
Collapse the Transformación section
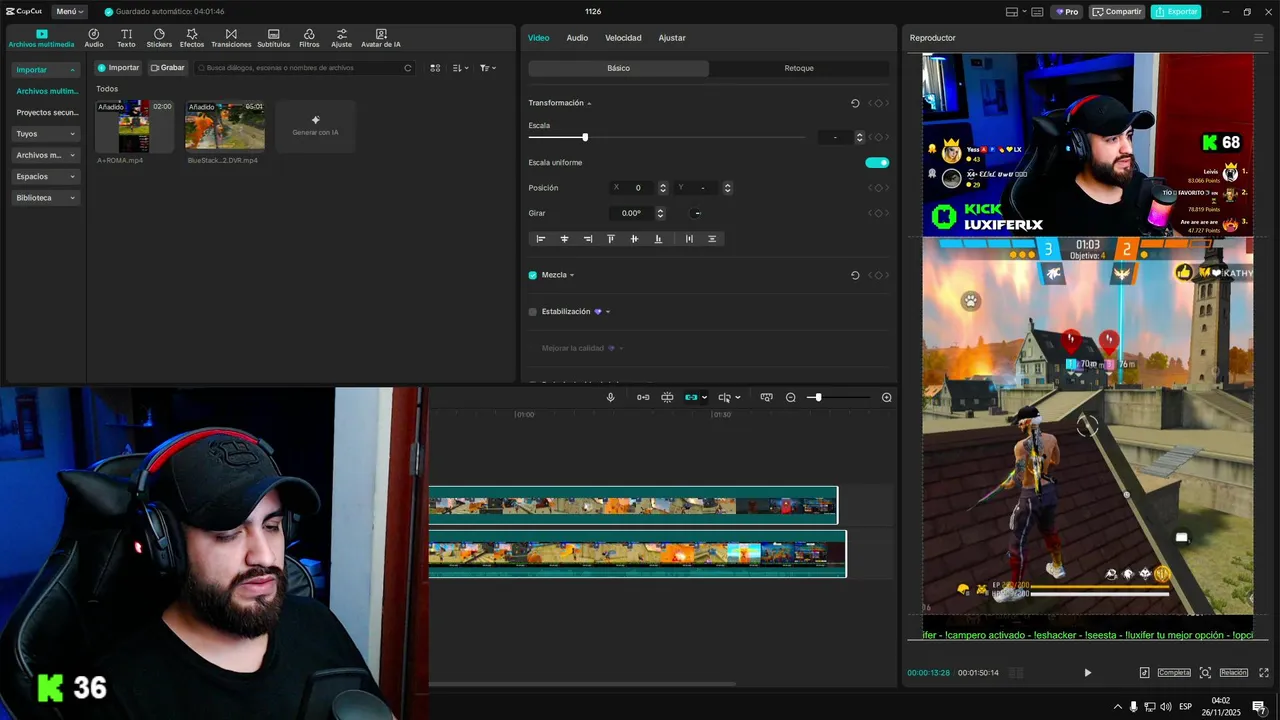(589, 103)
